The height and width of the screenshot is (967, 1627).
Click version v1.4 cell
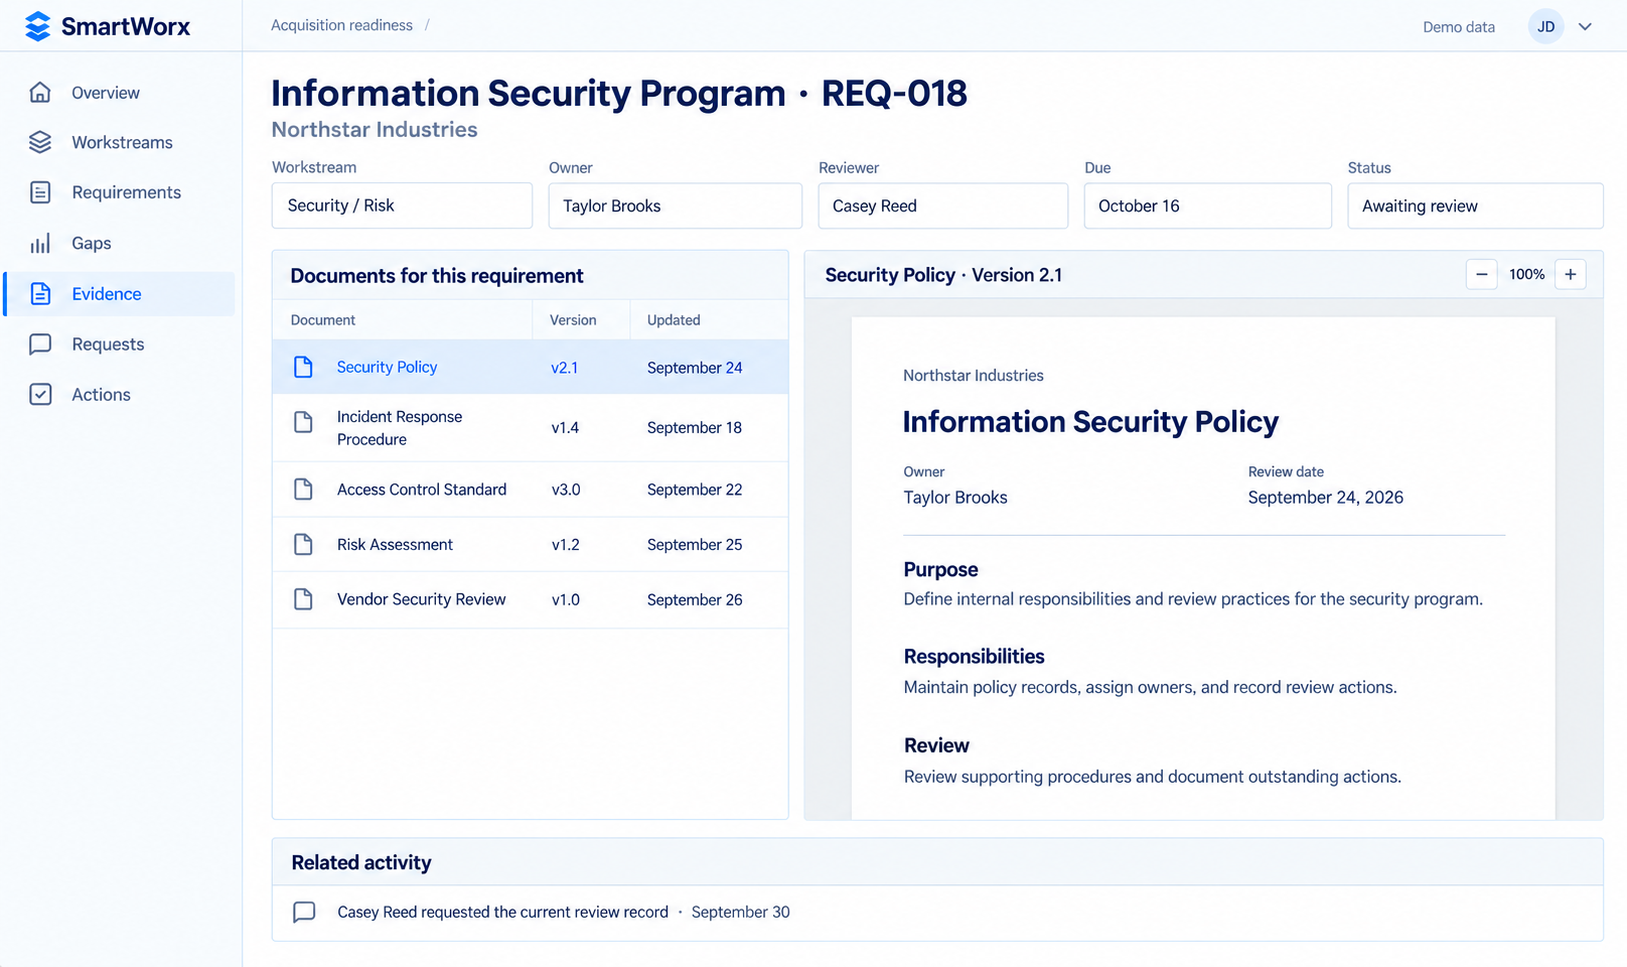[x=565, y=428]
